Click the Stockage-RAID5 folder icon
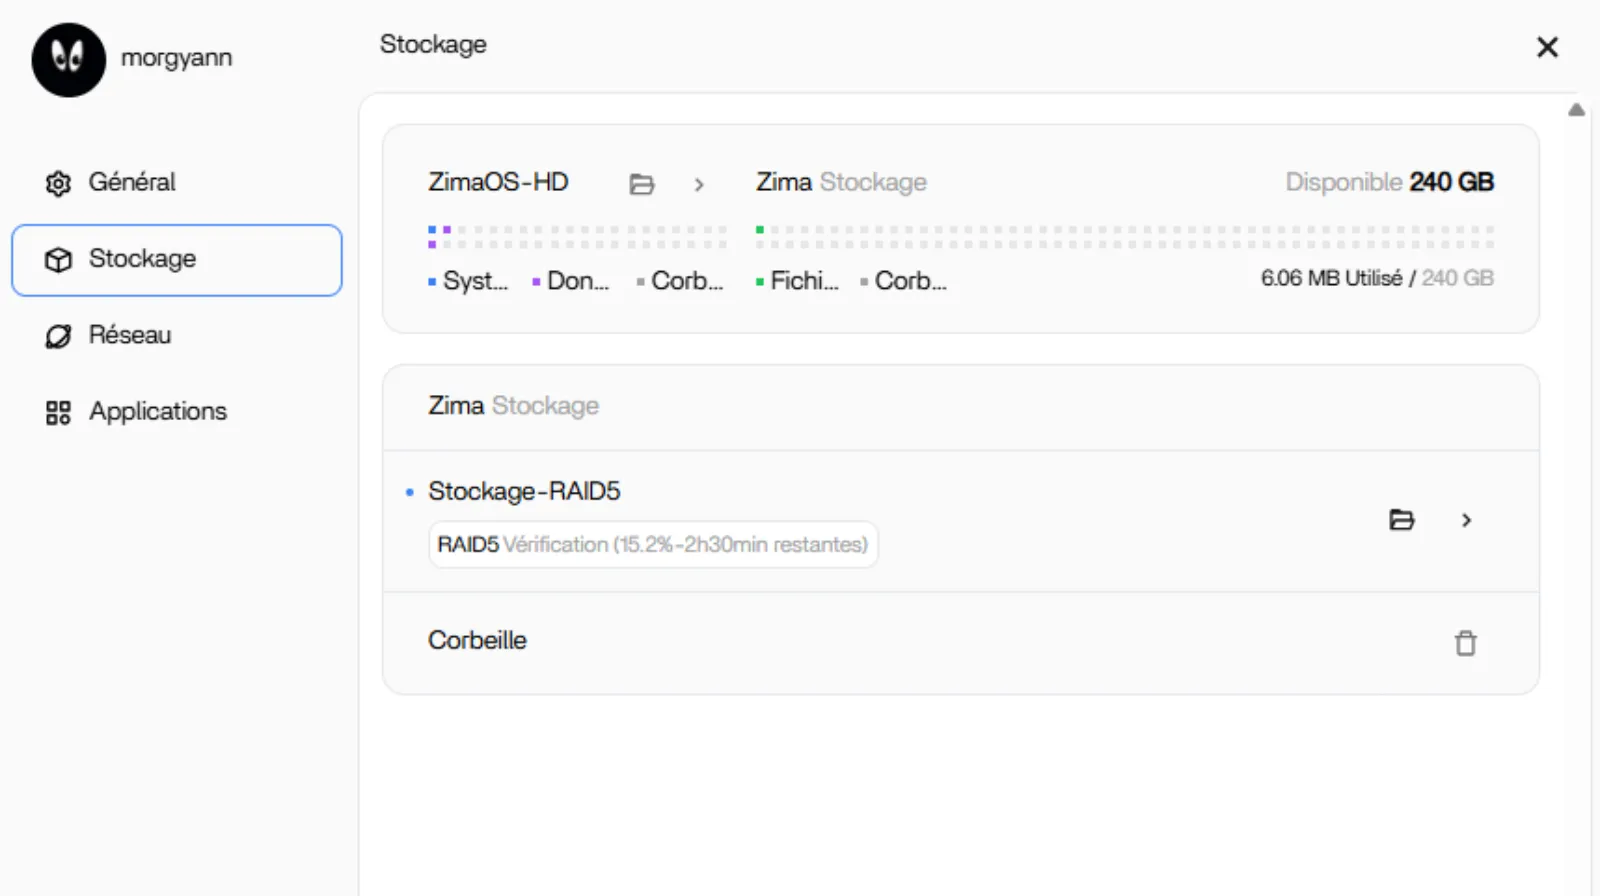The image size is (1600, 896). (x=1401, y=520)
